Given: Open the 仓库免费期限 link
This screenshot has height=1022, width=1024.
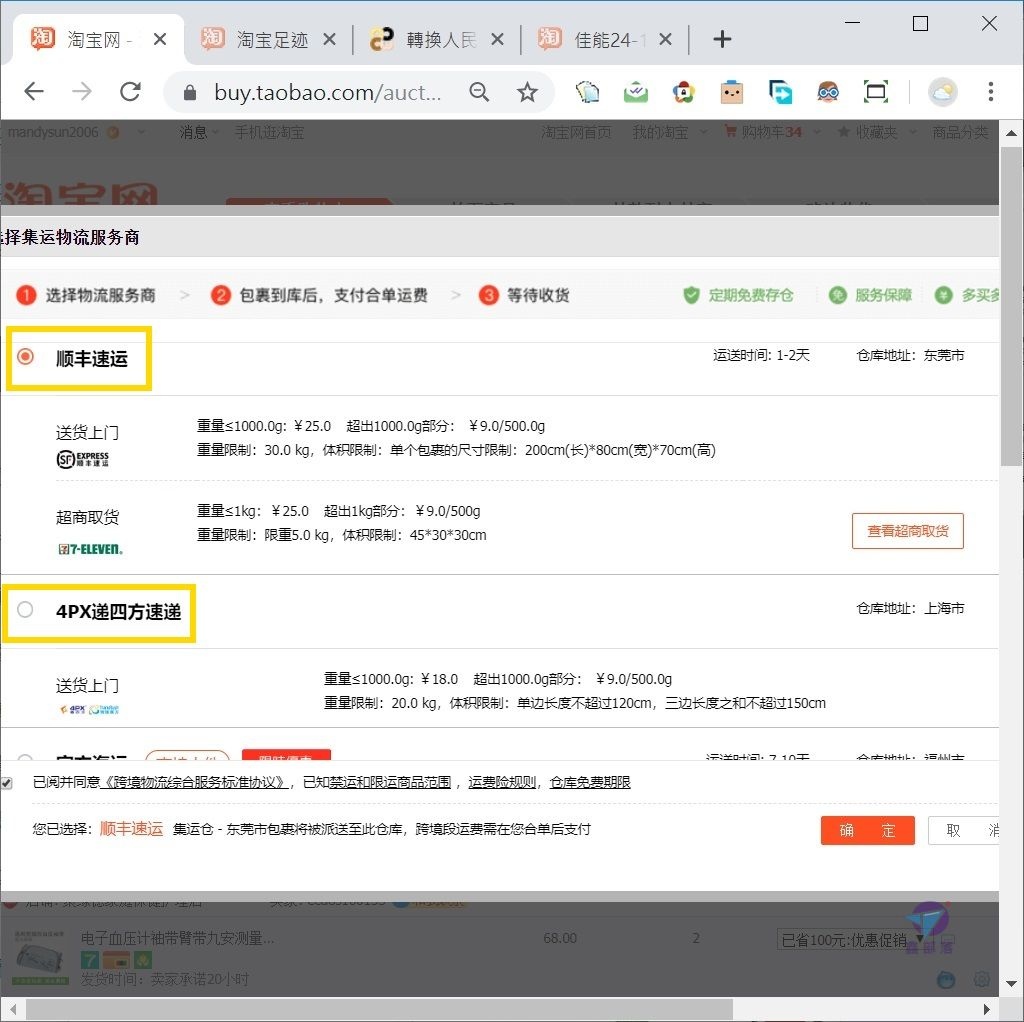Looking at the screenshot, I should point(590,782).
